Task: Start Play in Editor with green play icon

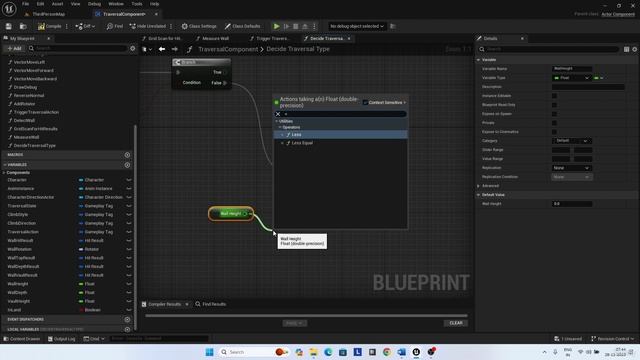Action: click(276, 26)
